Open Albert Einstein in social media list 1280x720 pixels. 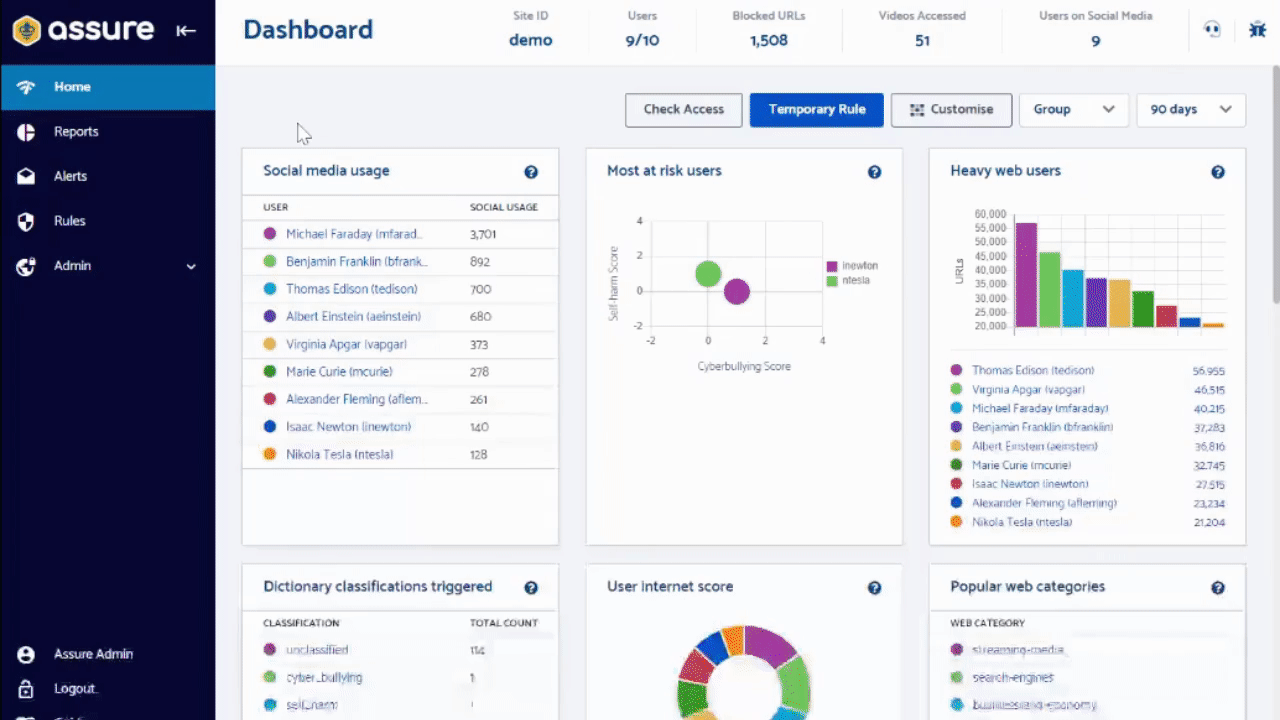pyautogui.click(x=353, y=316)
